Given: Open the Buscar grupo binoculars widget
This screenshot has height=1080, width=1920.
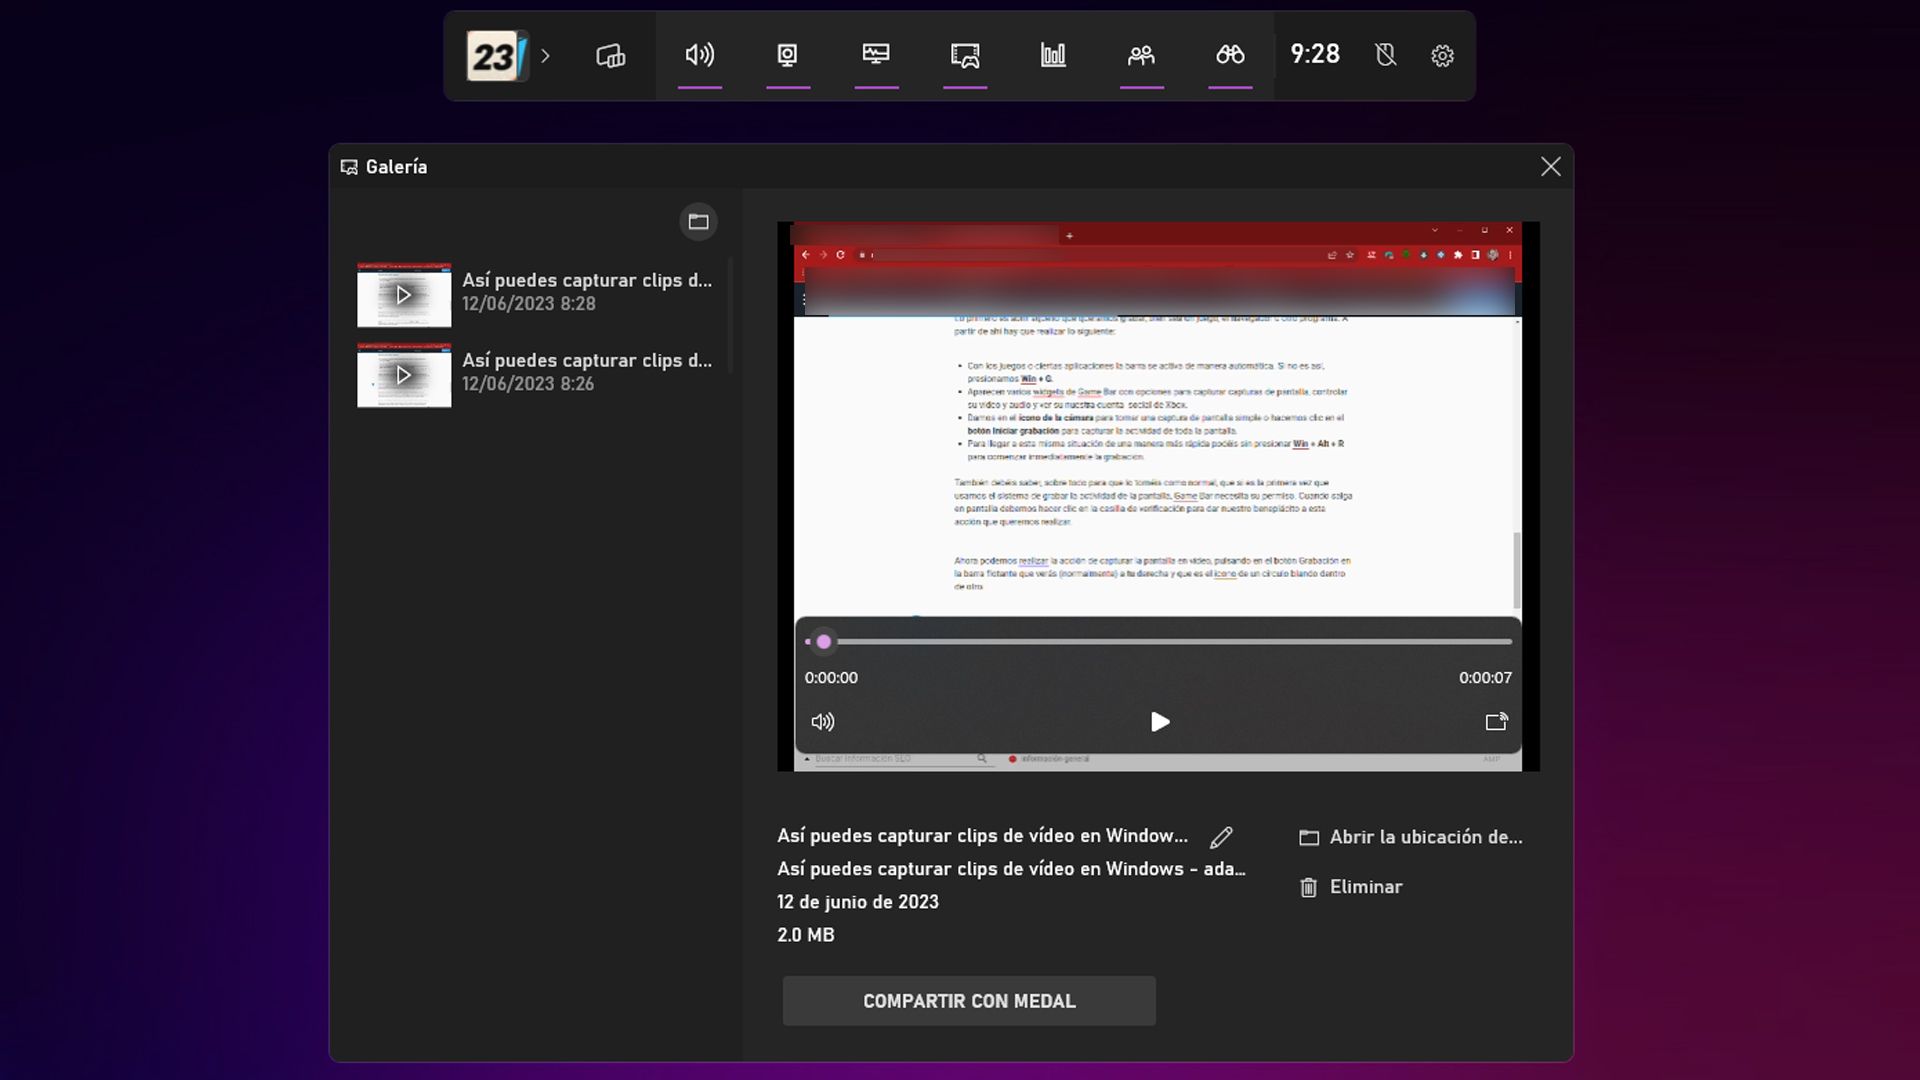Looking at the screenshot, I should coord(1231,56).
